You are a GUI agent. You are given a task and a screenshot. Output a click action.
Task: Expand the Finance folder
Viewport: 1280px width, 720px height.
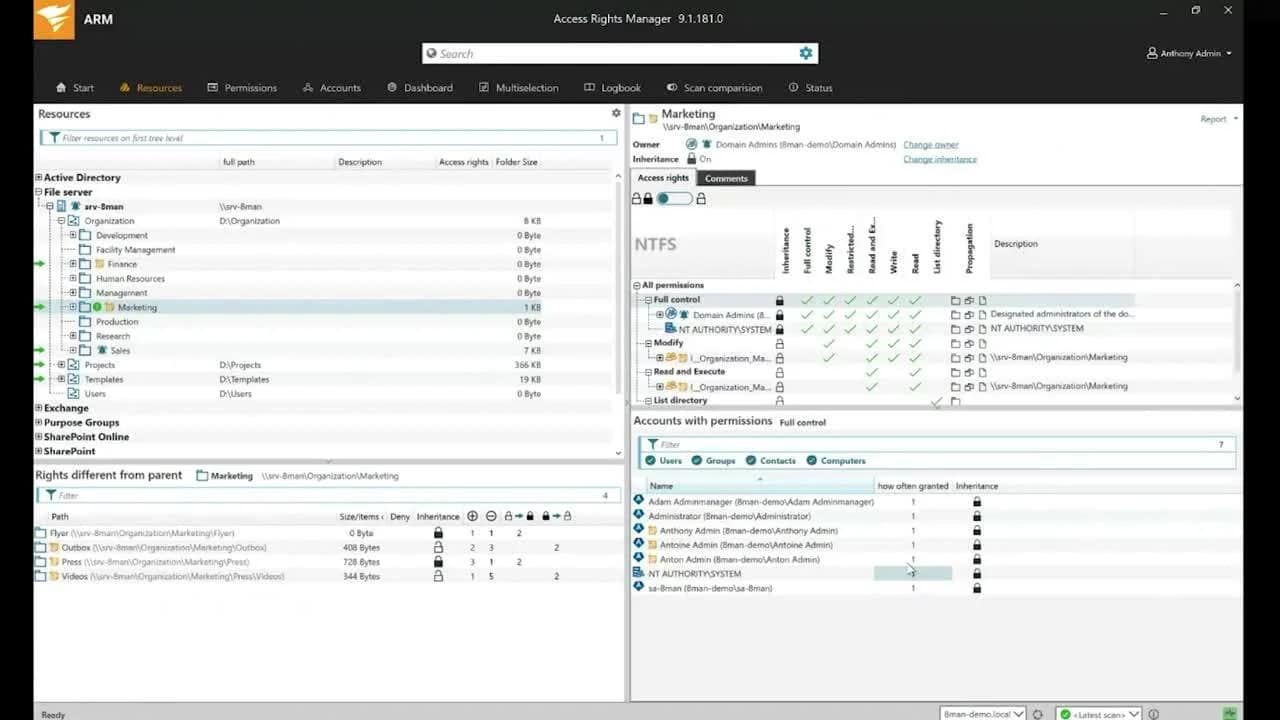click(73, 264)
